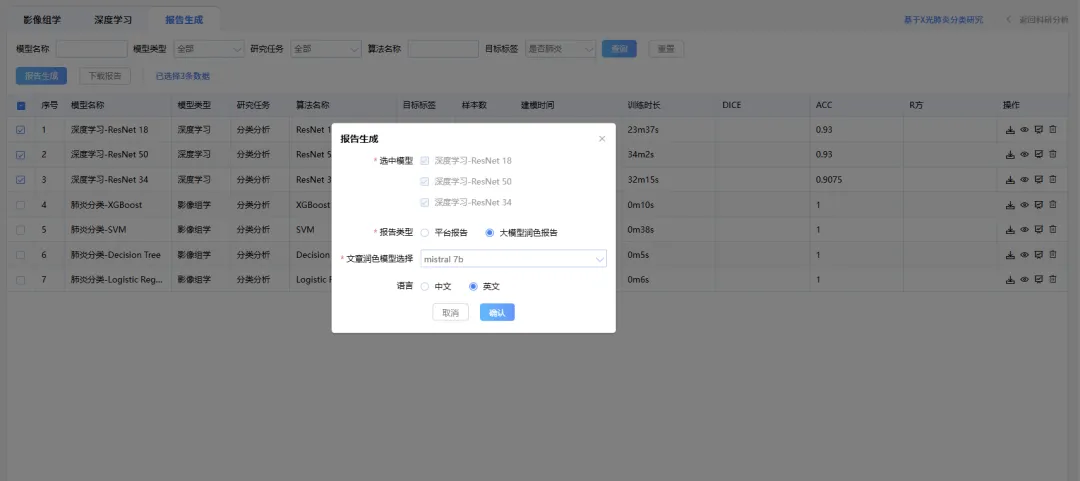Image resolution: width=1080 pixels, height=481 pixels.
Task: Download the 深度学习-ResNet 50 model row
Action: pyautogui.click(x=1010, y=154)
